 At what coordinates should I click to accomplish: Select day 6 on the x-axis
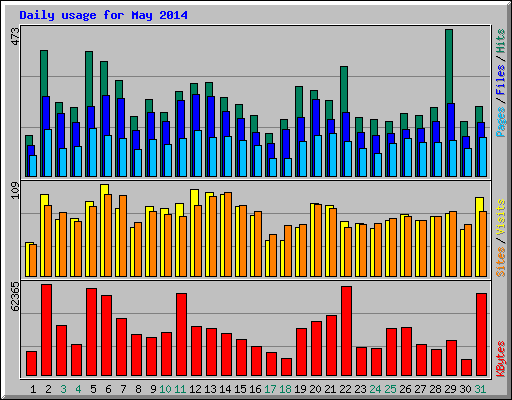click(x=108, y=389)
